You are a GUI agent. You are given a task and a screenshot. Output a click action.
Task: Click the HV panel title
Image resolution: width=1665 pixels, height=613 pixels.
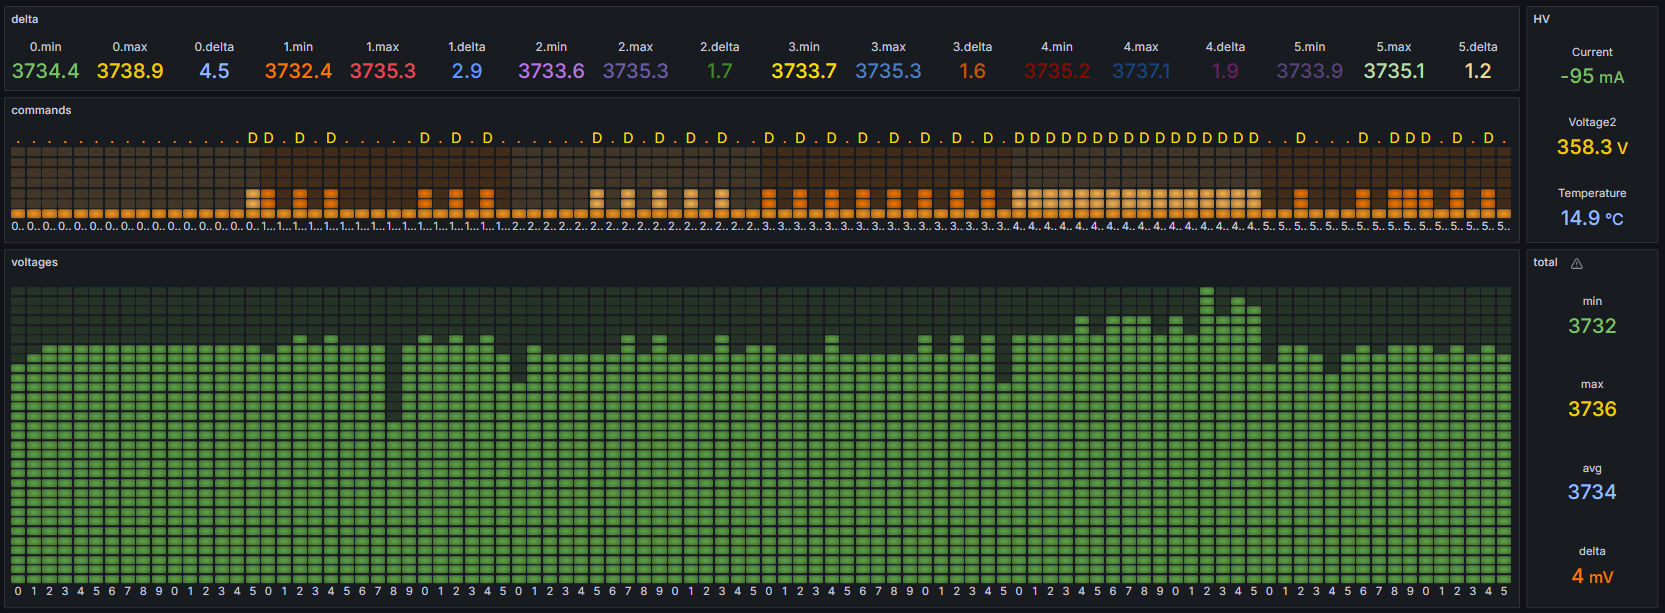click(1541, 19)
